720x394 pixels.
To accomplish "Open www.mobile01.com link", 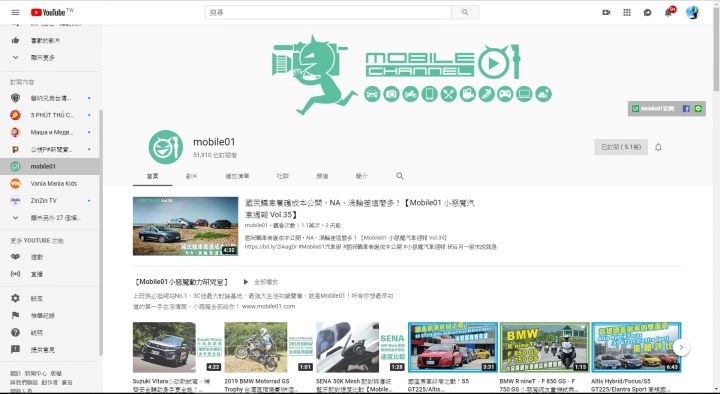I will click(x=269, y=306).
